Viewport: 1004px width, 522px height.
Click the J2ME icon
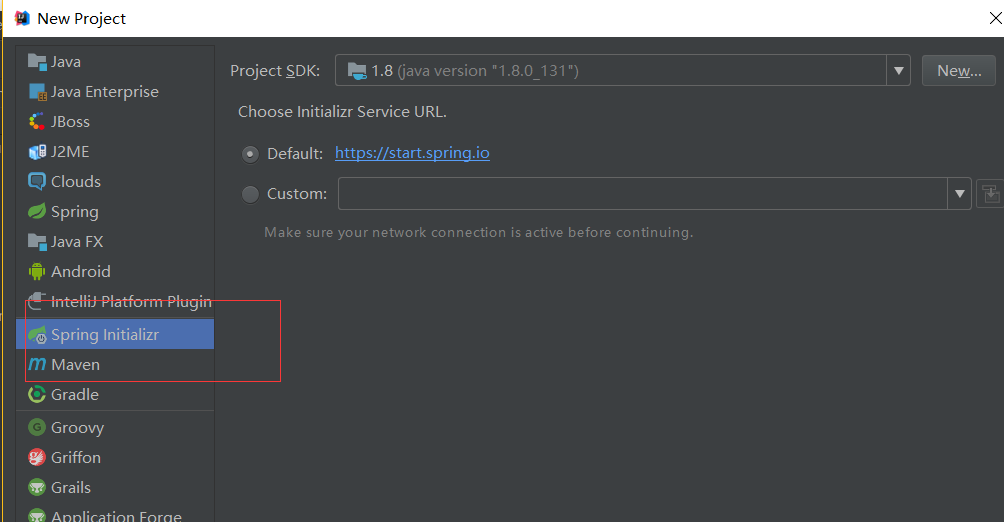coord(37,152)
